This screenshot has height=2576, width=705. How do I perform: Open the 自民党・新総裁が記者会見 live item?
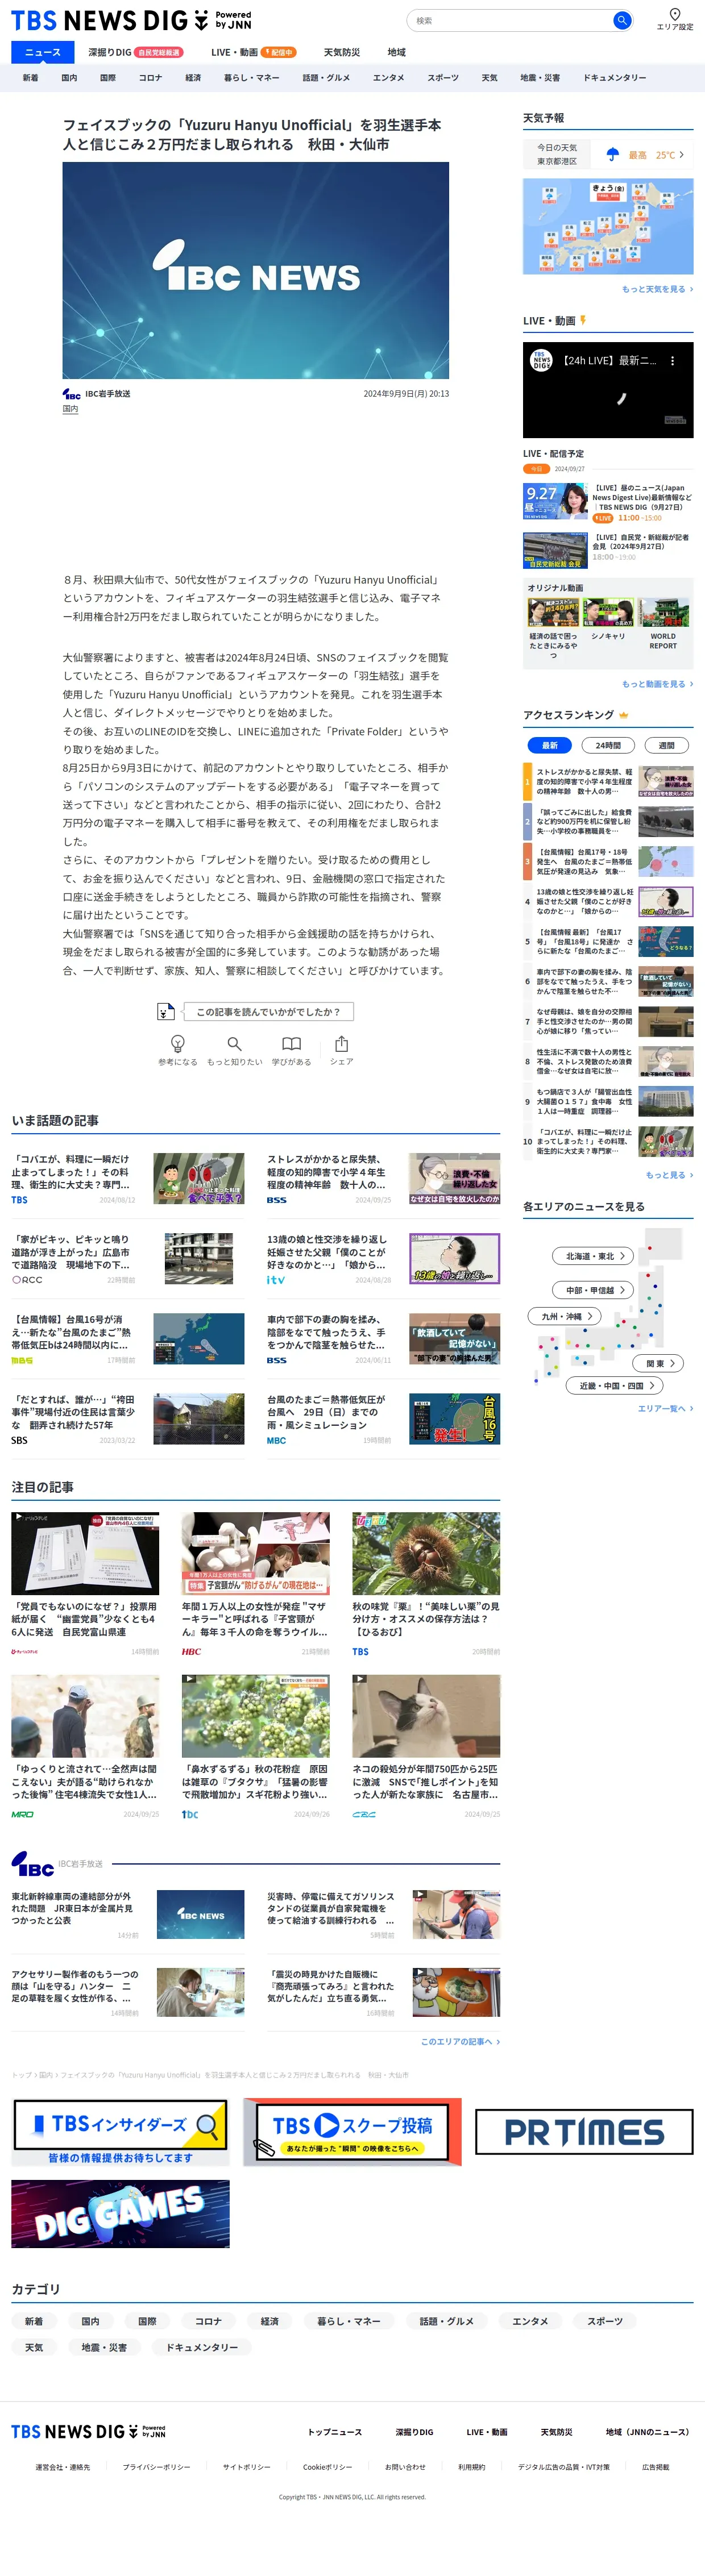pyautogui.click(x=608, y=549)
